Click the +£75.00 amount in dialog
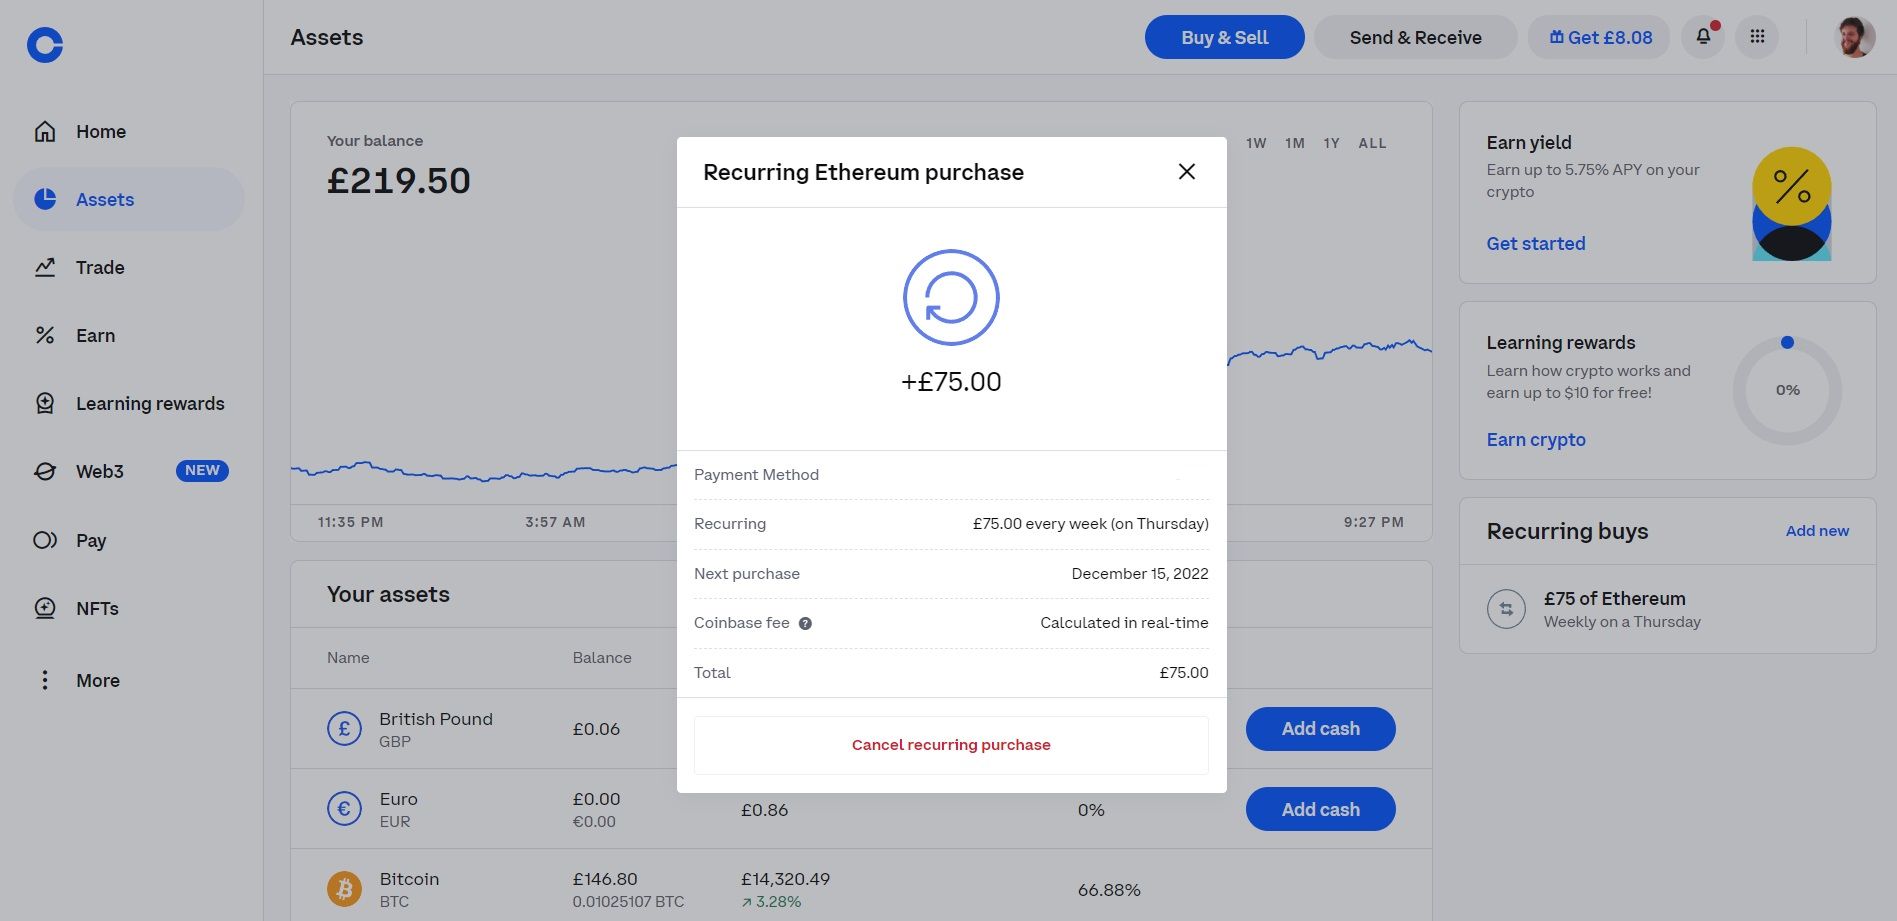This screenshot has height=921, width=1897. 951,381
